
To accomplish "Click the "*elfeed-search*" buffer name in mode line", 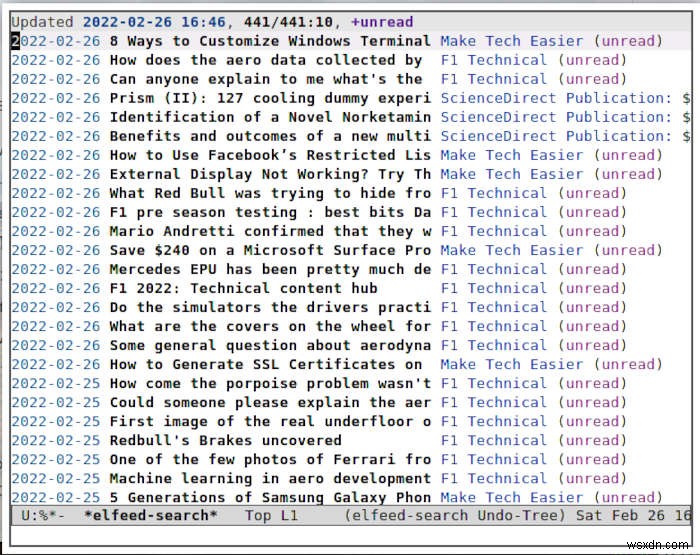I will click(x=150, y=516).
